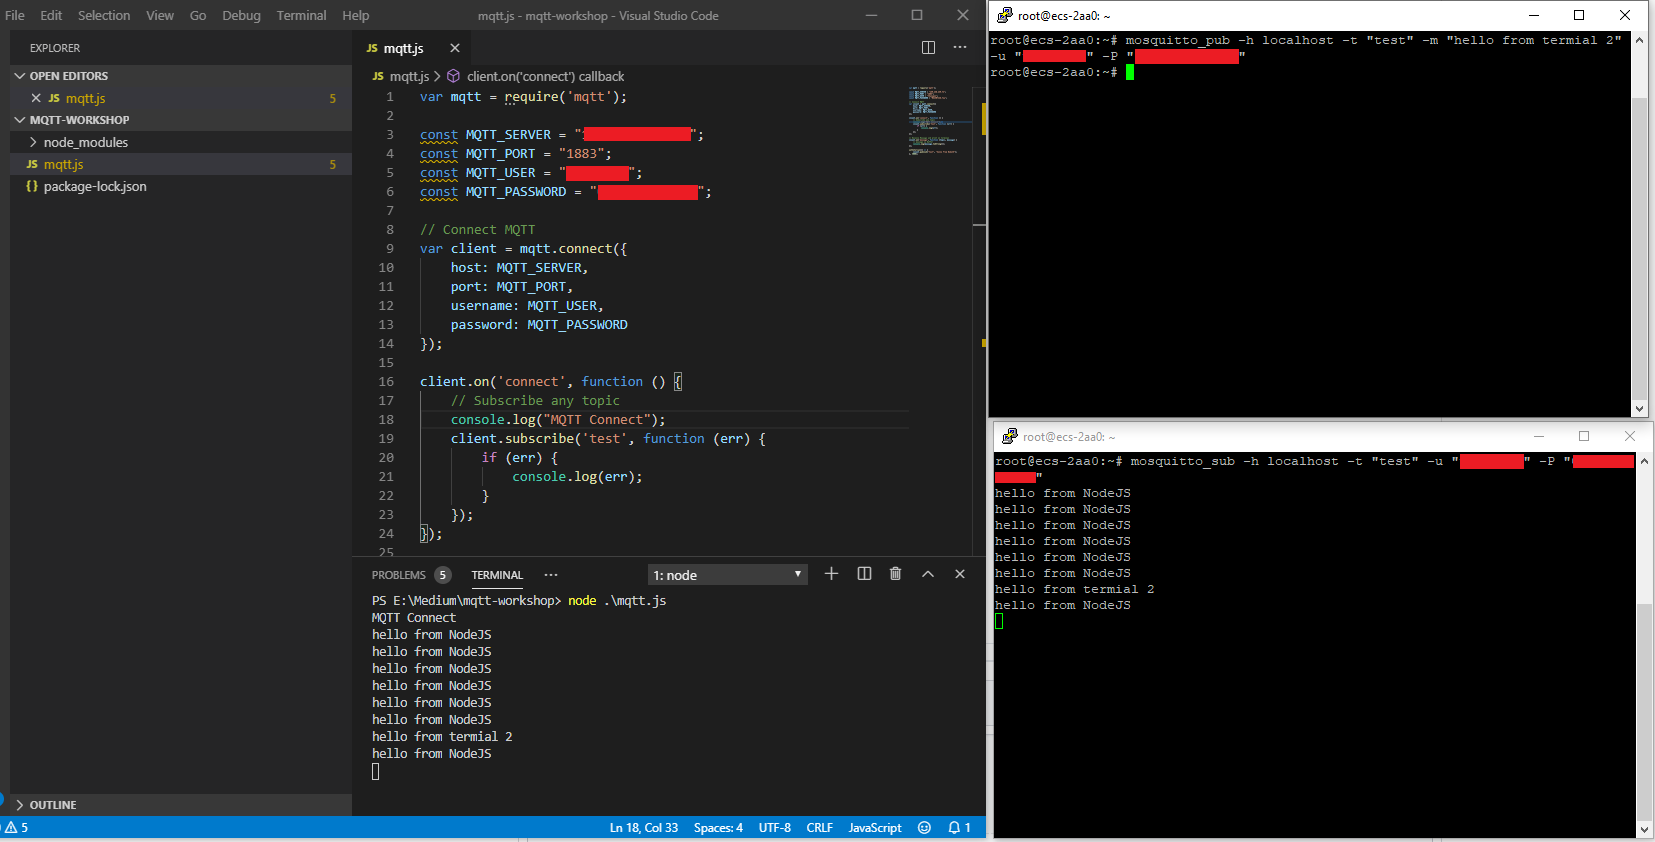Viewport: 1655px width, 842px height.
Task: Open notifications bell in status bar
Action: [x=960, y=828]
